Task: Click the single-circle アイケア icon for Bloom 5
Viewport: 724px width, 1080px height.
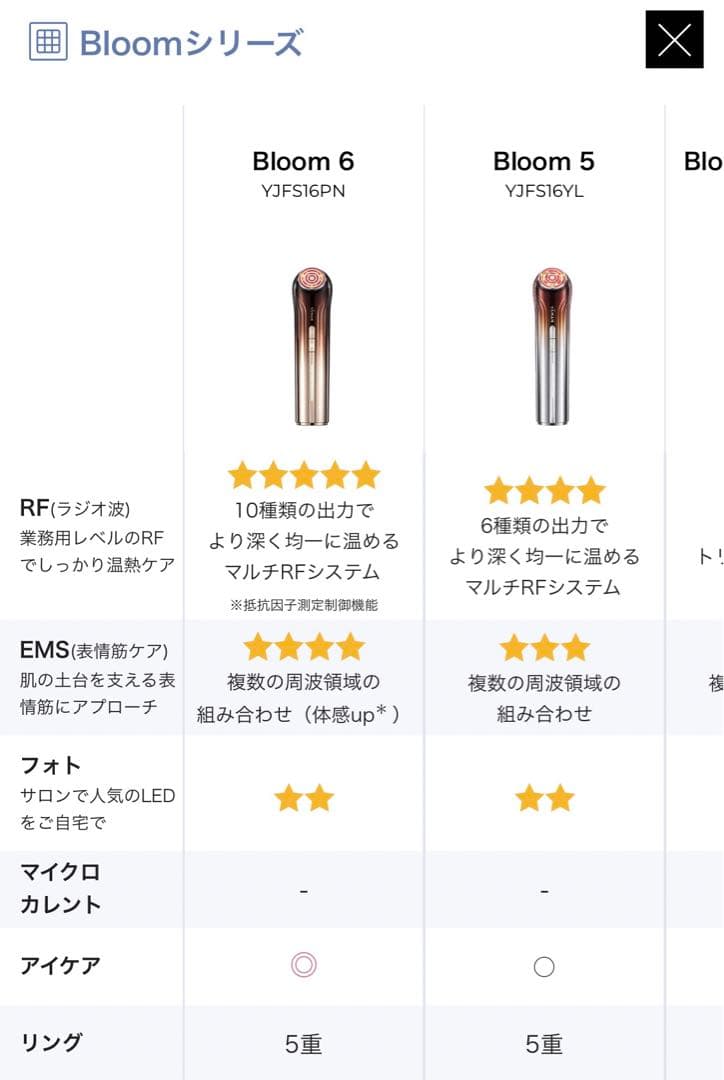Action: [x=545, y=967]
